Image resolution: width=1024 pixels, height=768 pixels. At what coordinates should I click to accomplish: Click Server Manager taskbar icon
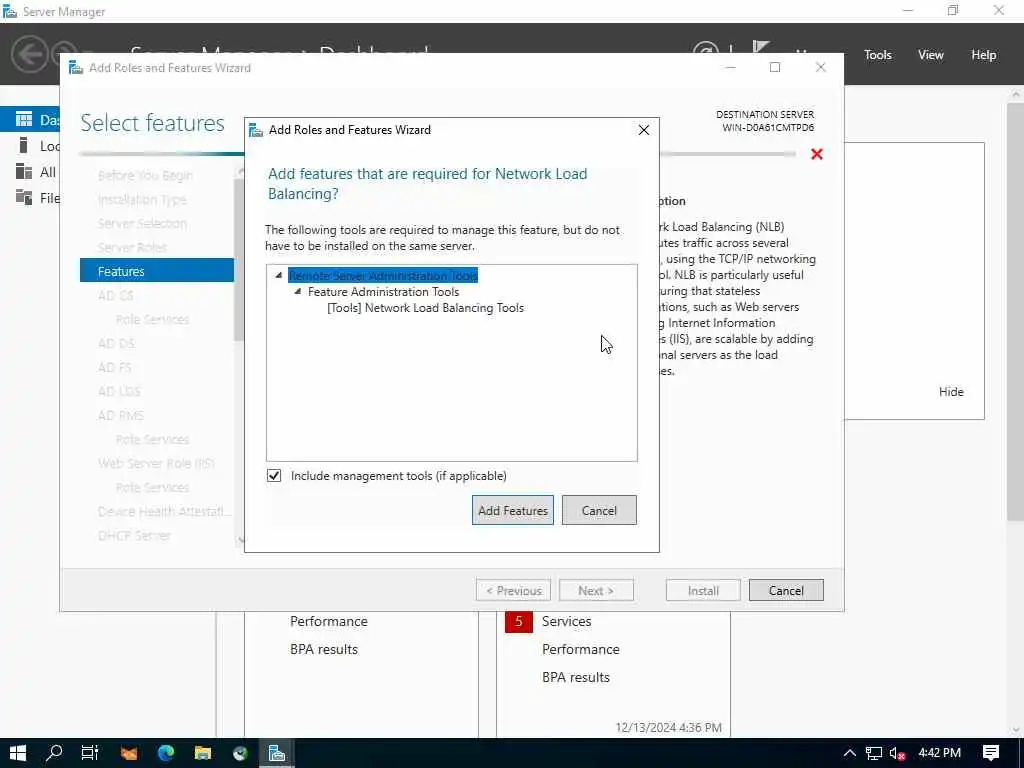[277, 753]
